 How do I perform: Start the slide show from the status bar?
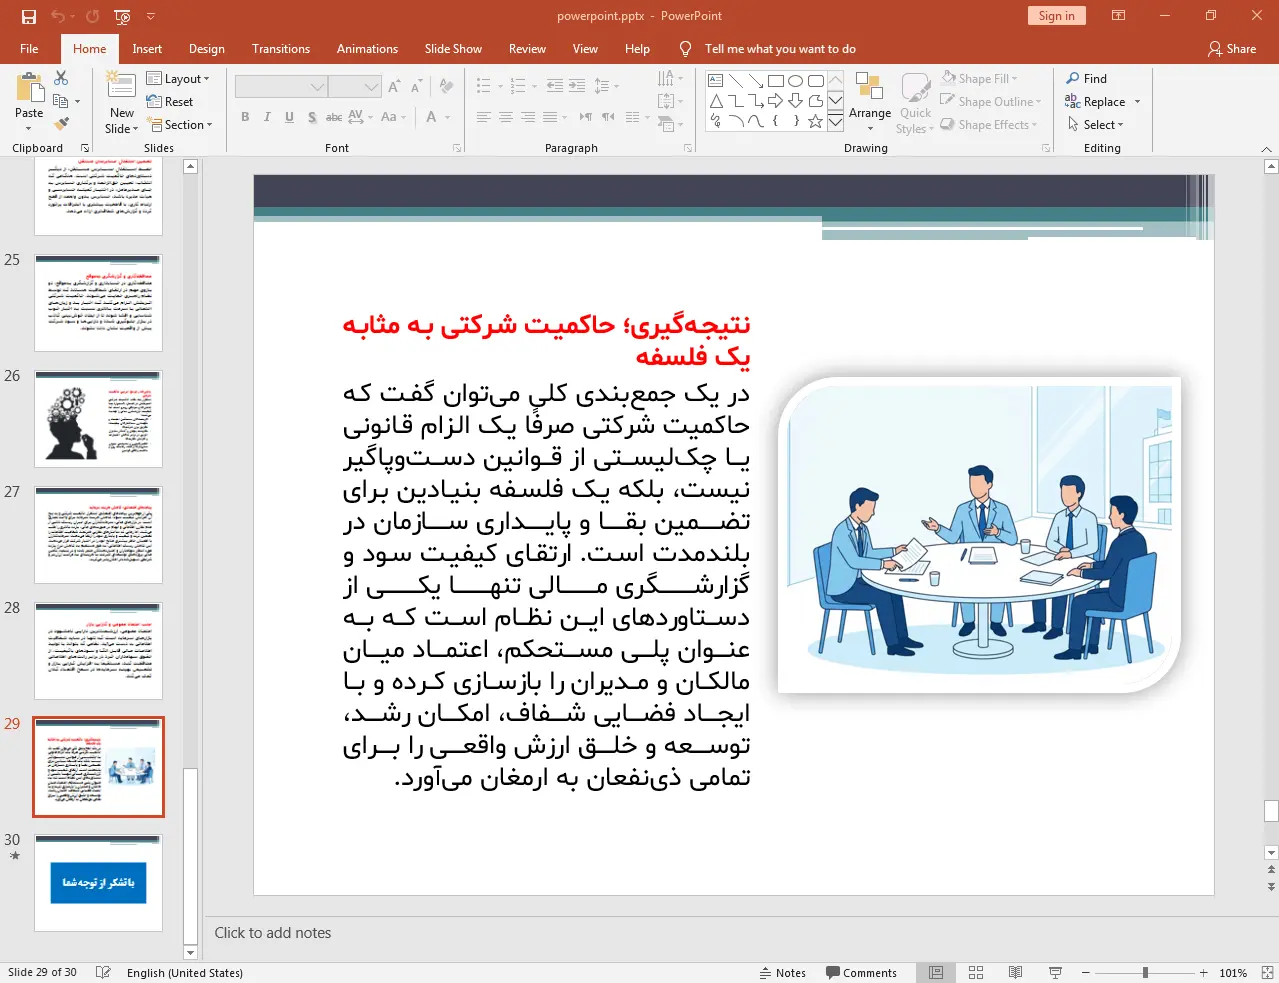[x=1055, y=973]
